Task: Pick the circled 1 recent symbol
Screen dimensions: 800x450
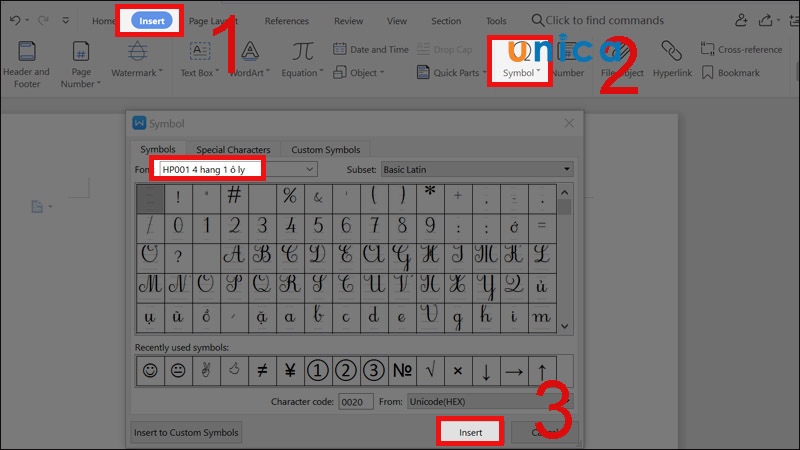Action: click(318, 370)
